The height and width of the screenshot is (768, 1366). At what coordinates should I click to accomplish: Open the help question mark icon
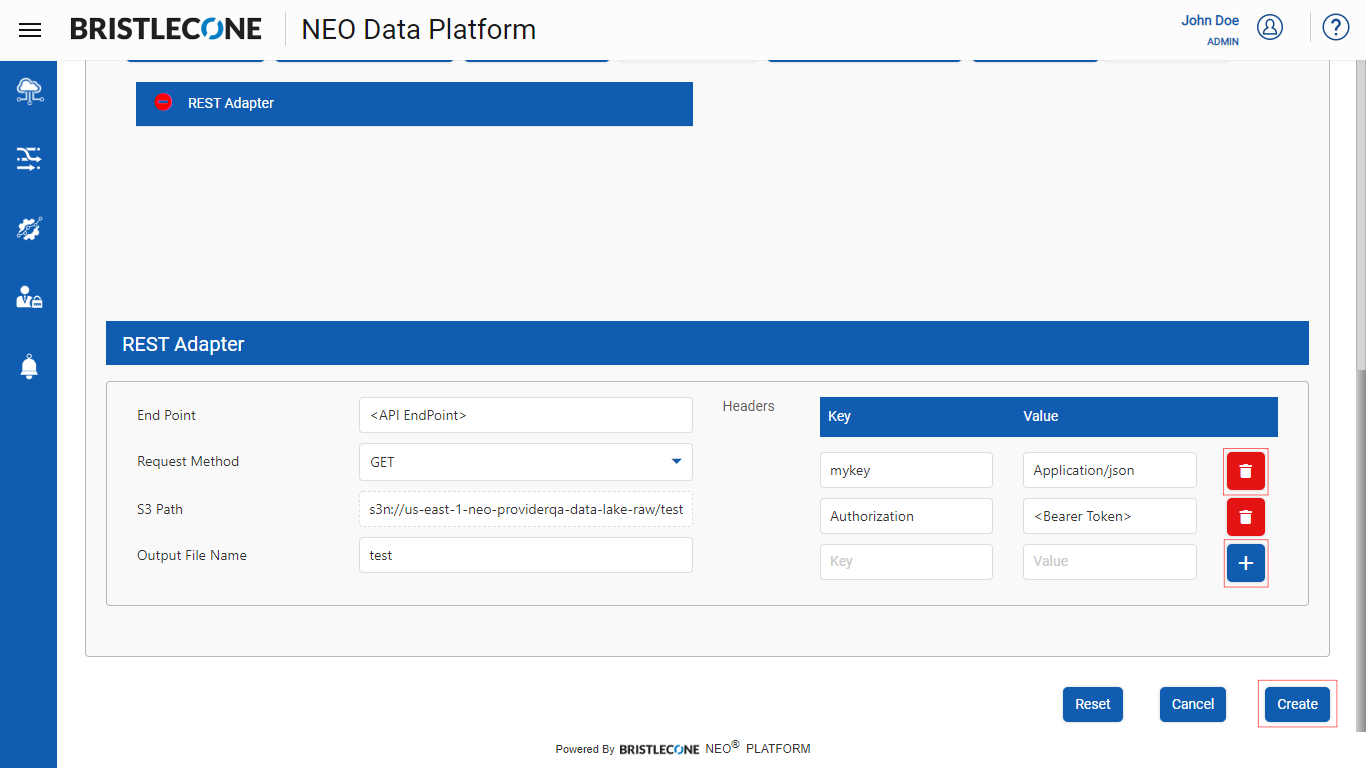coord(1336,27)
